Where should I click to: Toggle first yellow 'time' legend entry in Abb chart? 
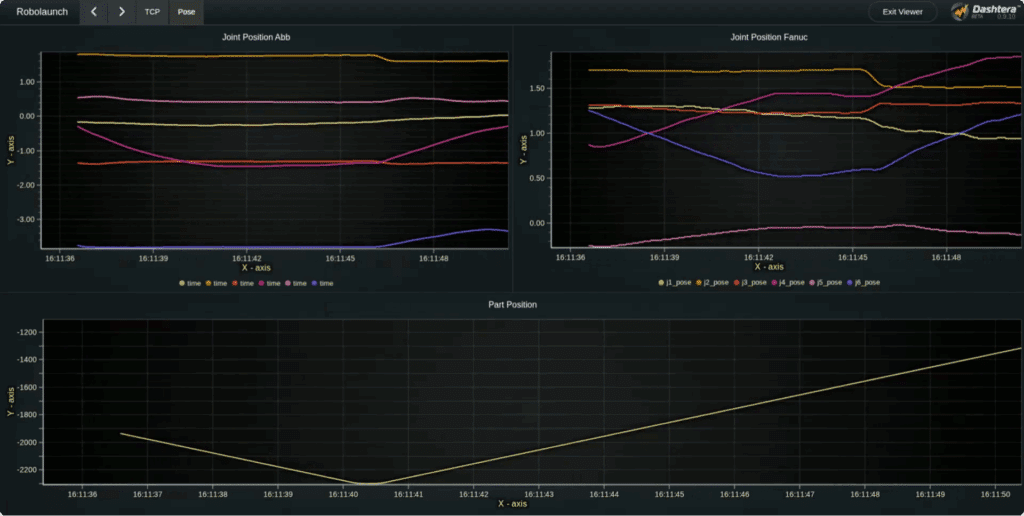tap(190, 283)
